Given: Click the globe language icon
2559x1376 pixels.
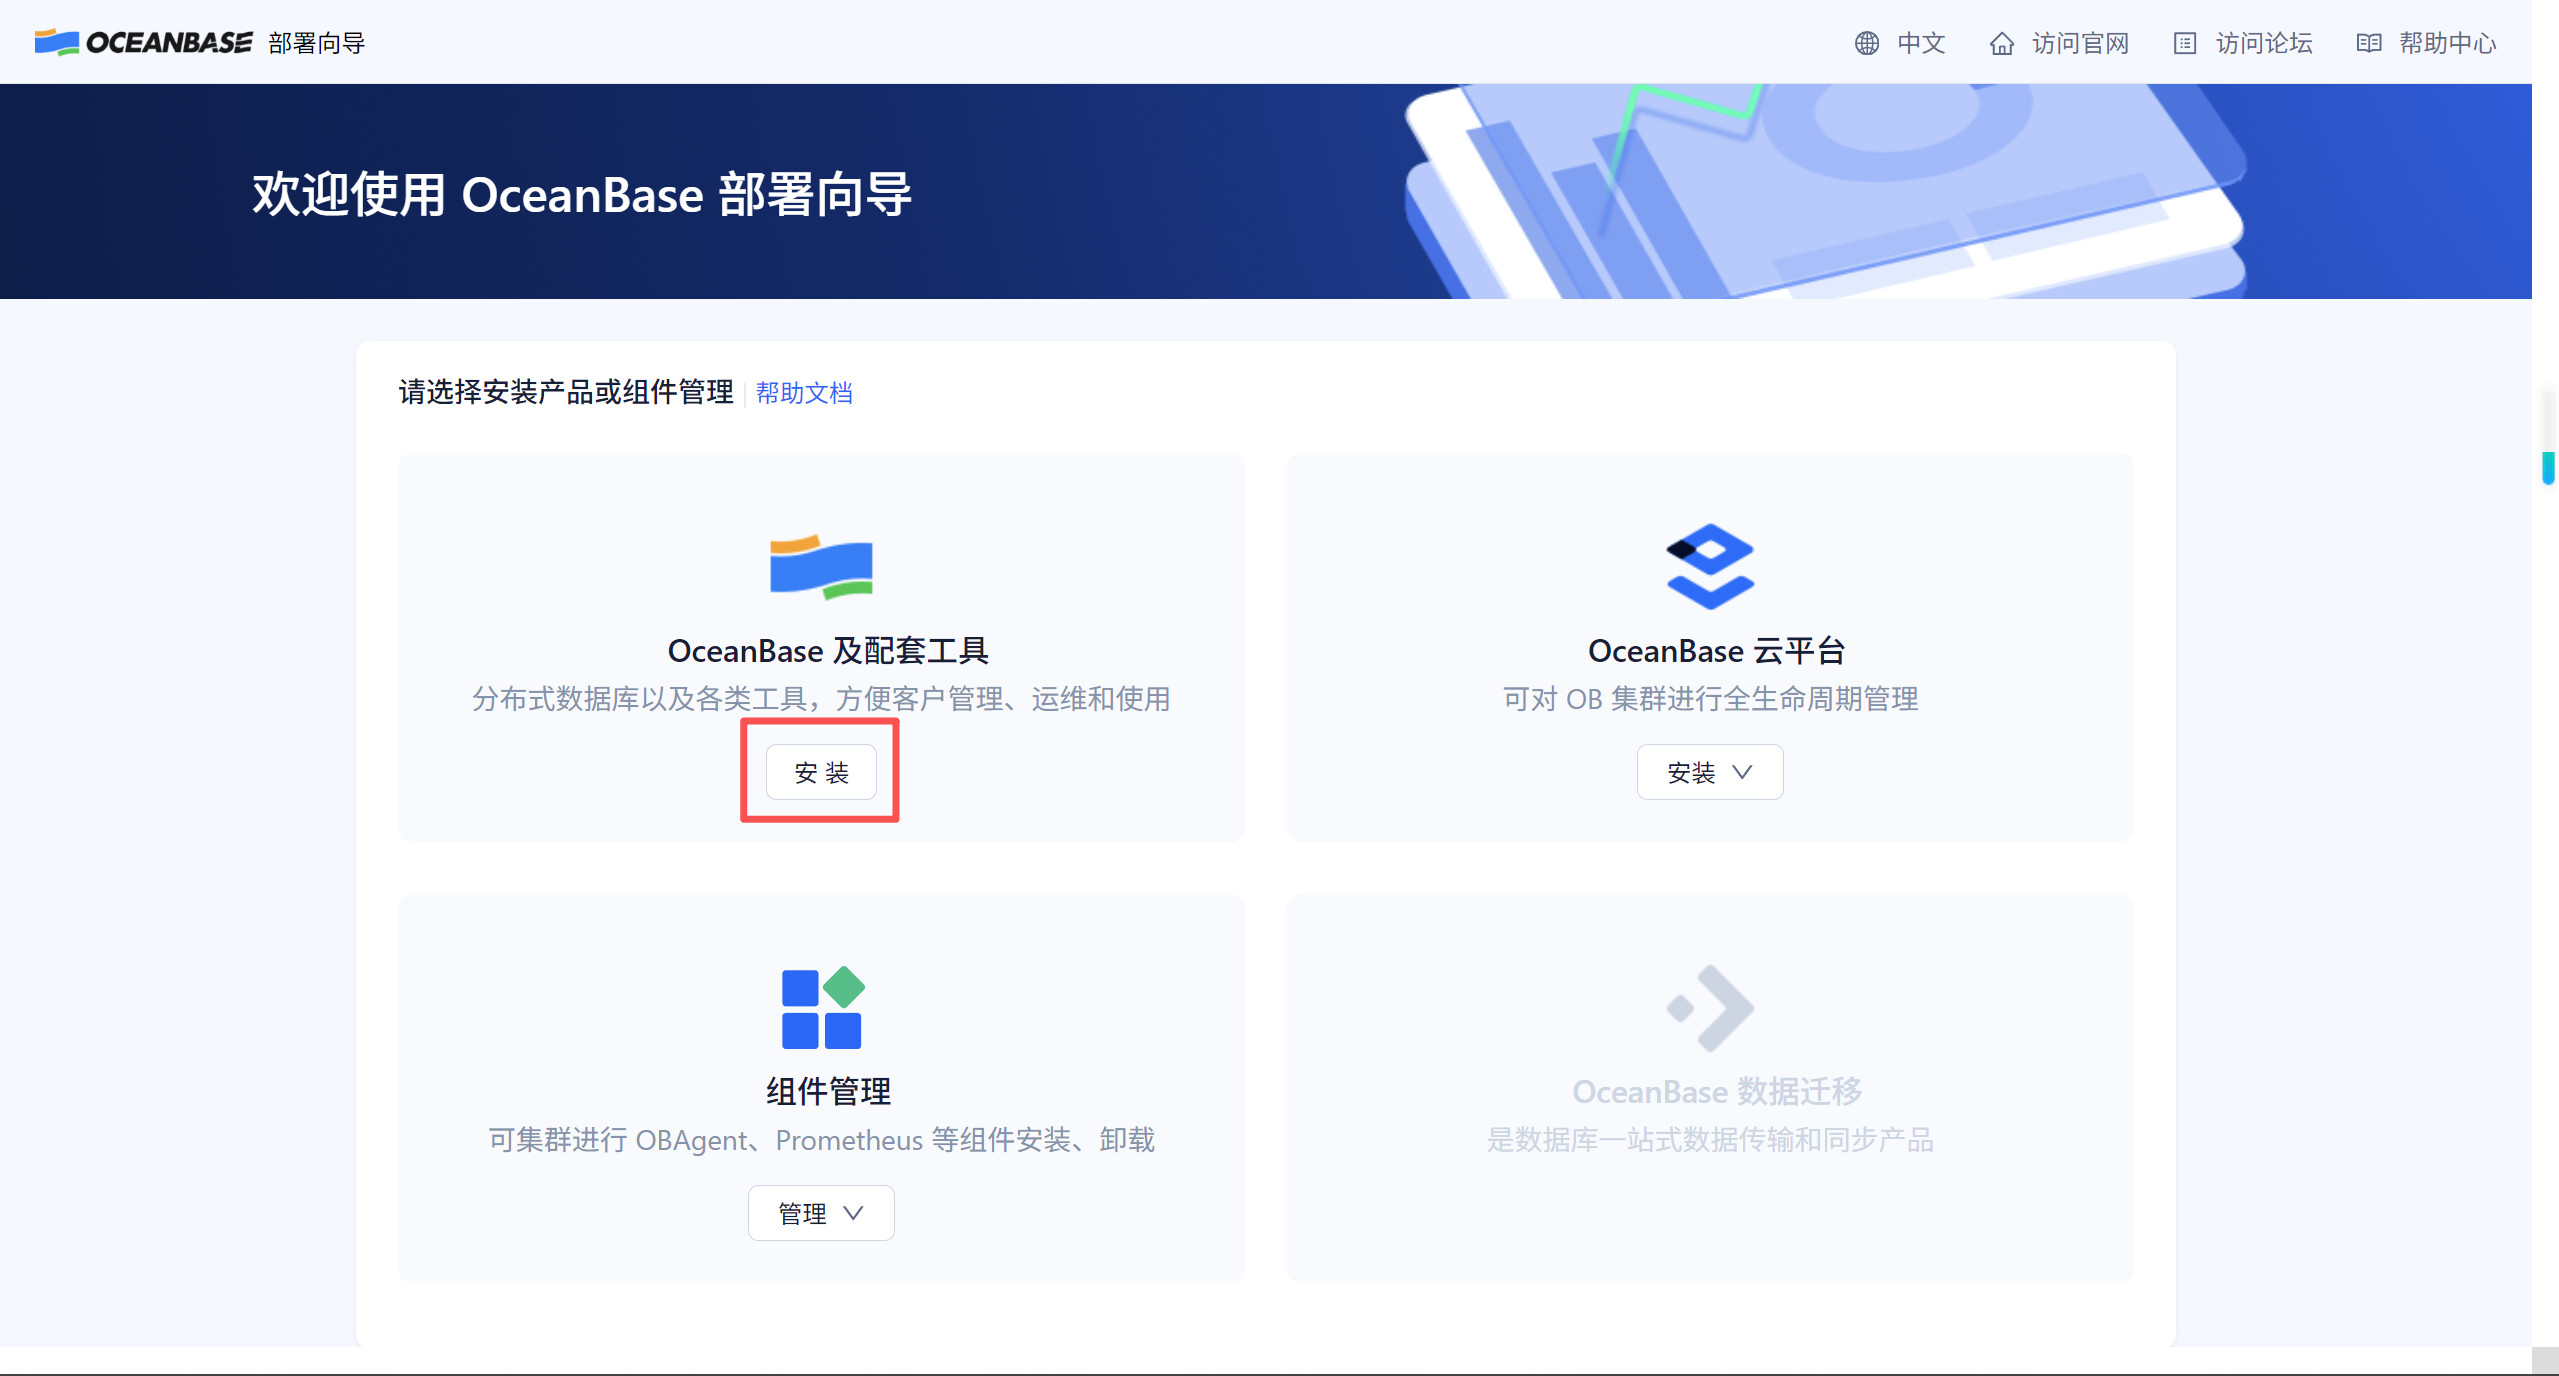Looking at the screenshot, I should [1866, 43].
